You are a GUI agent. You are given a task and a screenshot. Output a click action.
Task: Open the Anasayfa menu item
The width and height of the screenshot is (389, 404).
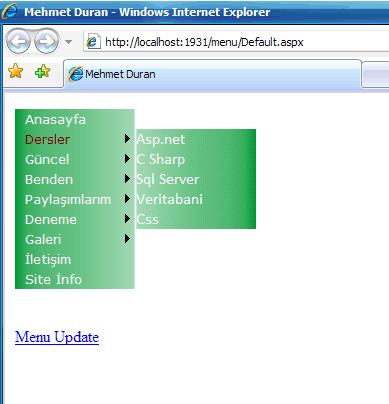[x=55, y=119]
